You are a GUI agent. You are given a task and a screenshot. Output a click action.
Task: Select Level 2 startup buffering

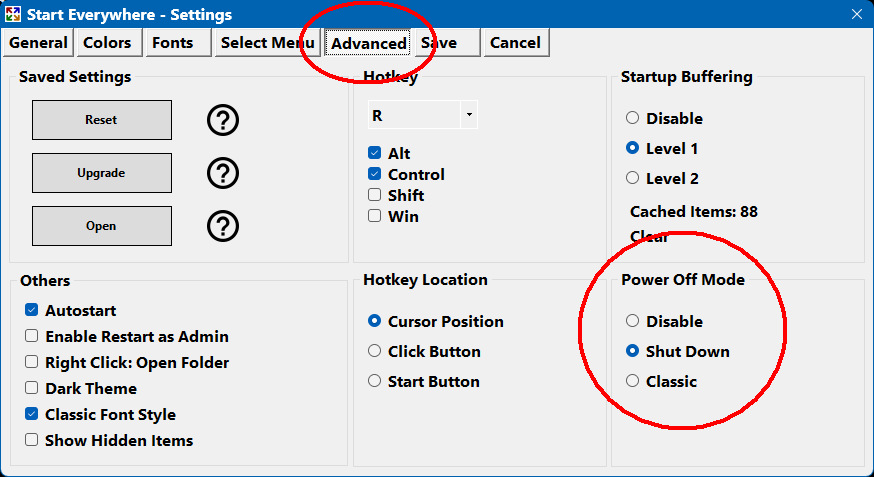point(632,178)
